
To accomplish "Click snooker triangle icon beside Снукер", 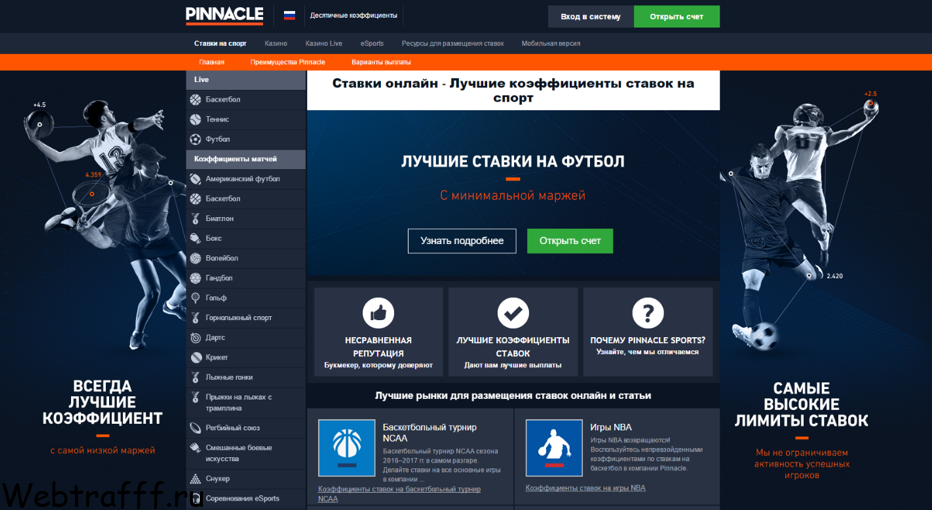I will tap(196, 478).
